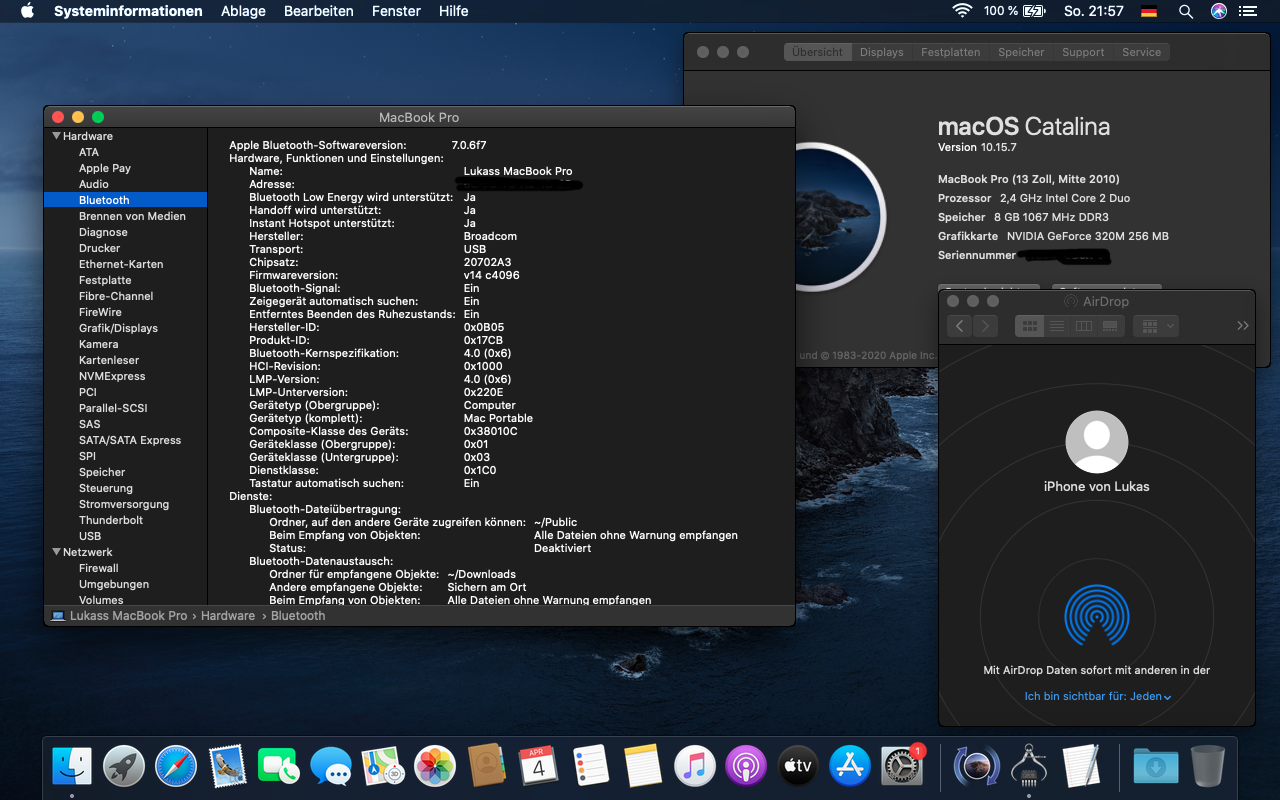
Task: Open Contacts book icon in Dock
Action: (x=487, y=766)
